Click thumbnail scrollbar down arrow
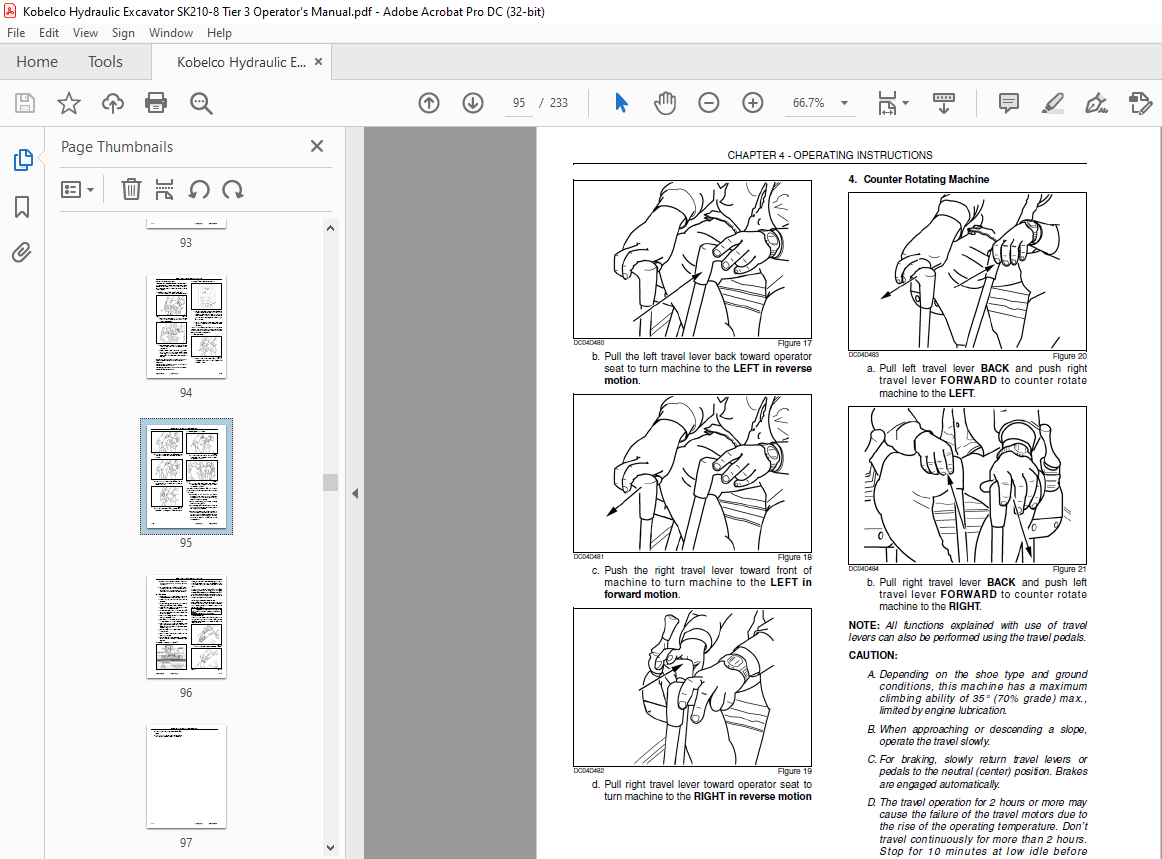This screenshot has width=1162, height=859. tap(331, 847)
